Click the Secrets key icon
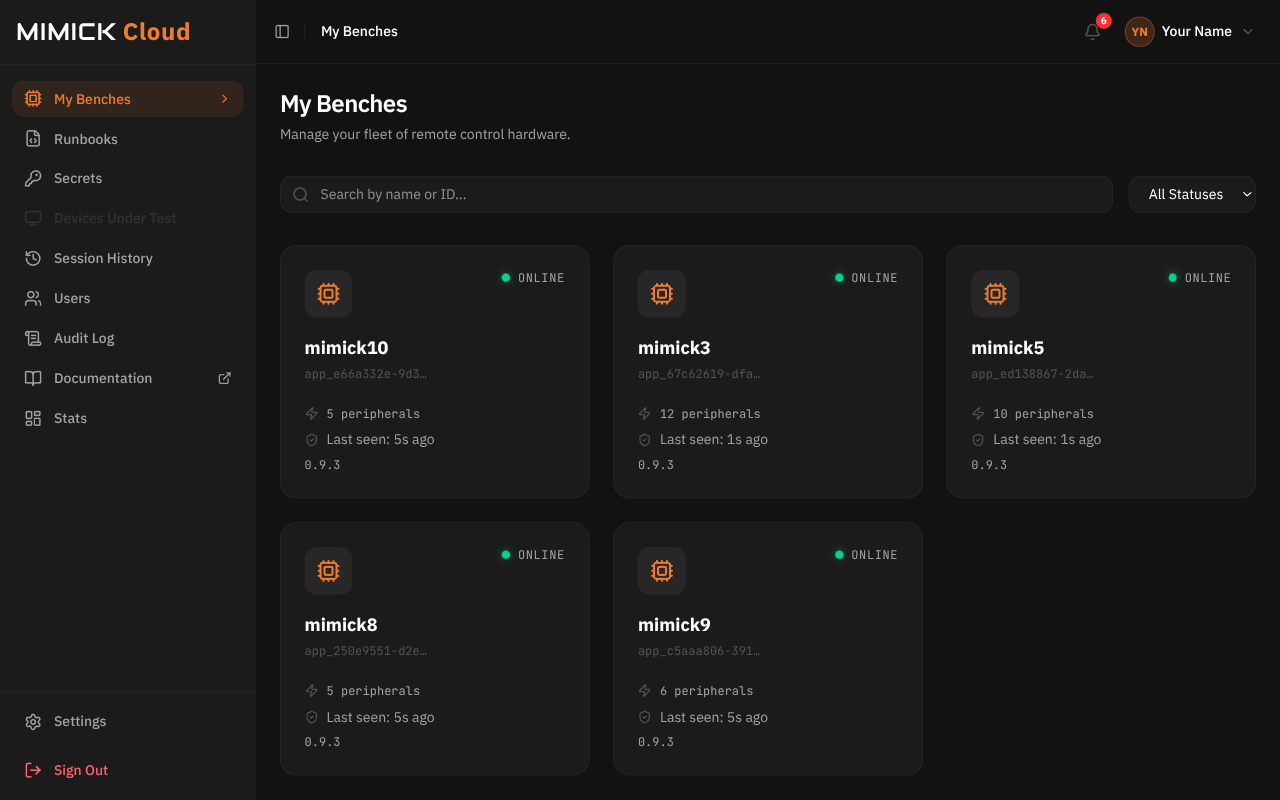This screenshot has height=800, width=1280. [x=33, y=178]
